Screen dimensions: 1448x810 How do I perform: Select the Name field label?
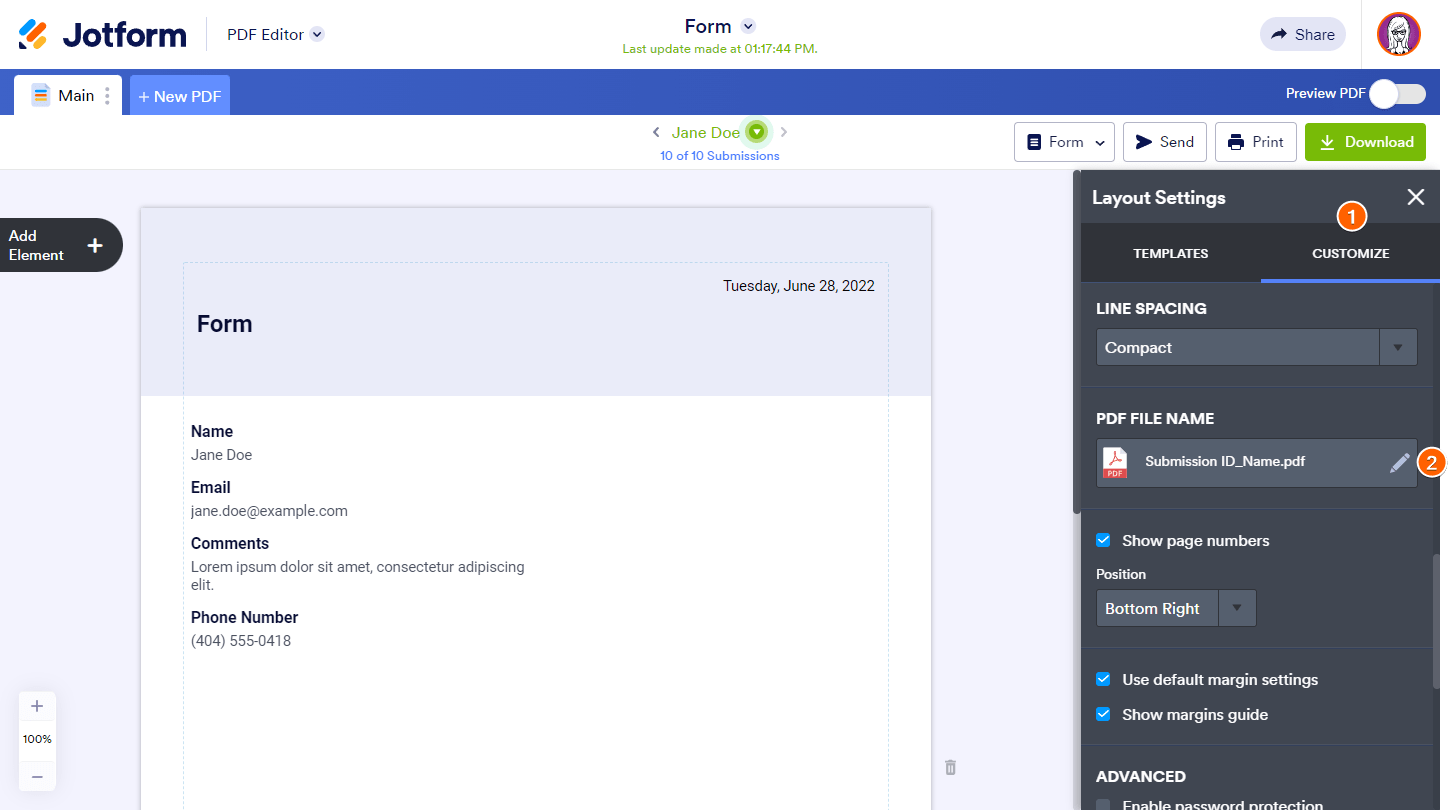click(x=212, y=432)
